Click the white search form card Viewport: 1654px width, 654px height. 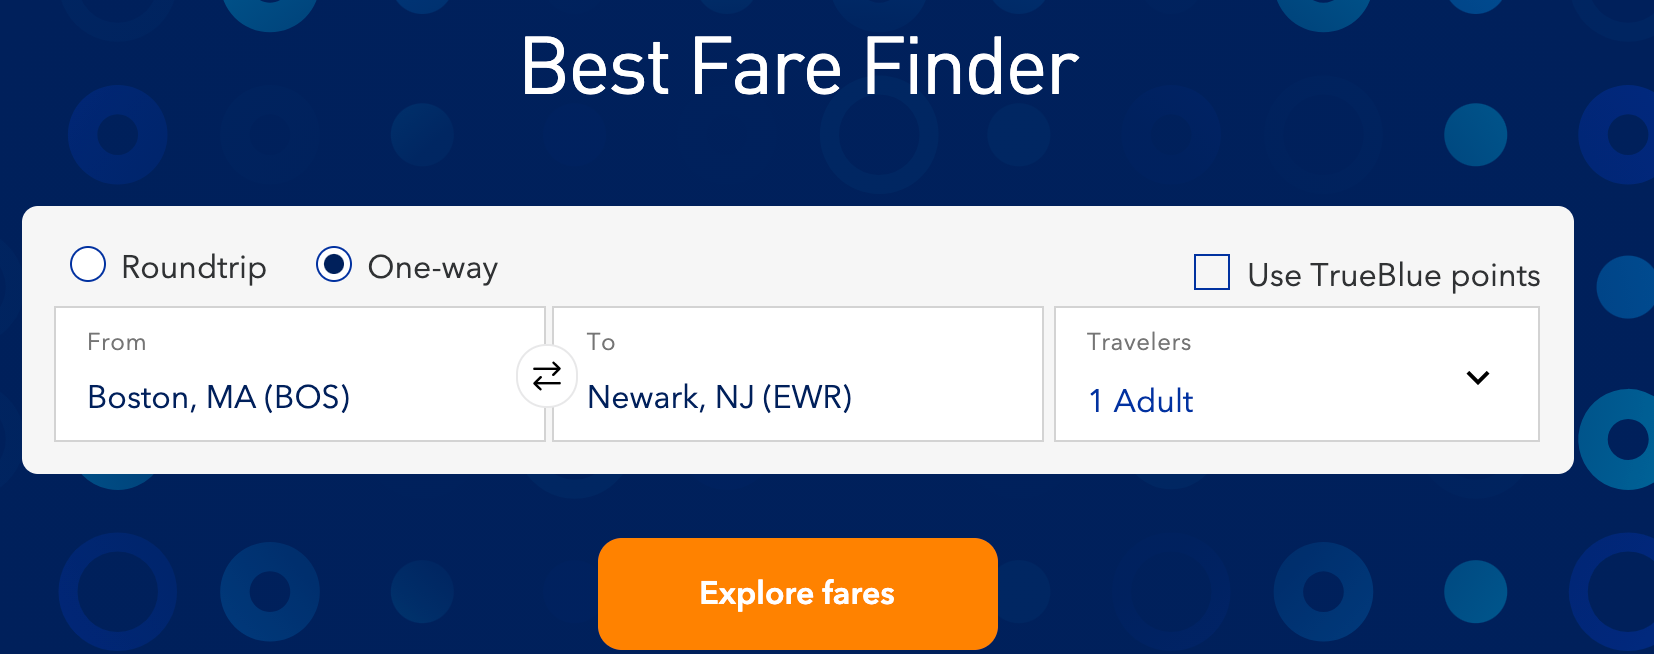point(798,340)
